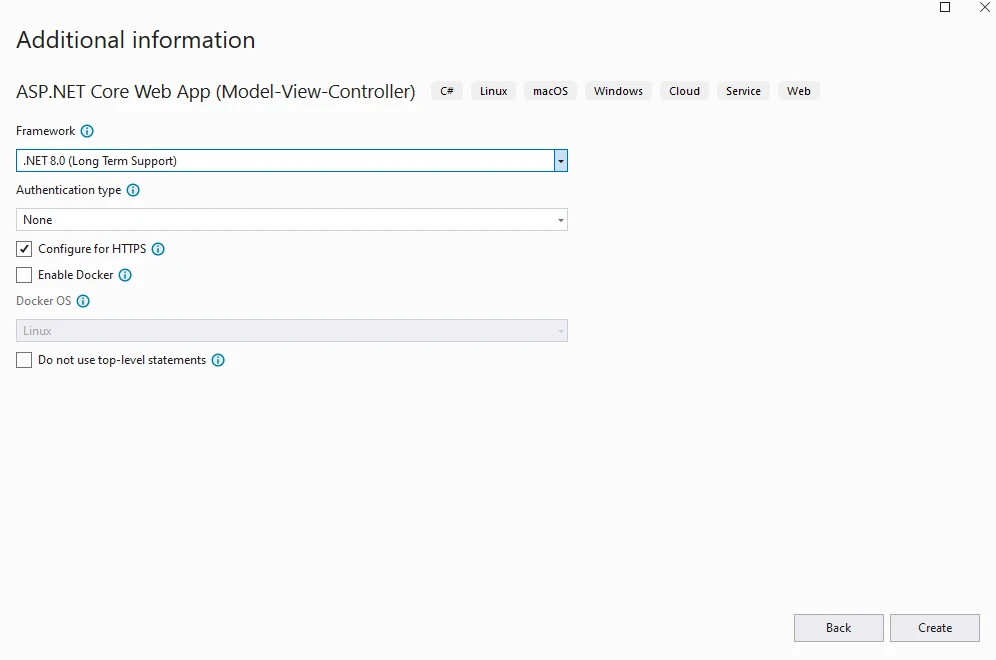Expand the Framework dropdown arrow

click(561, 160)
